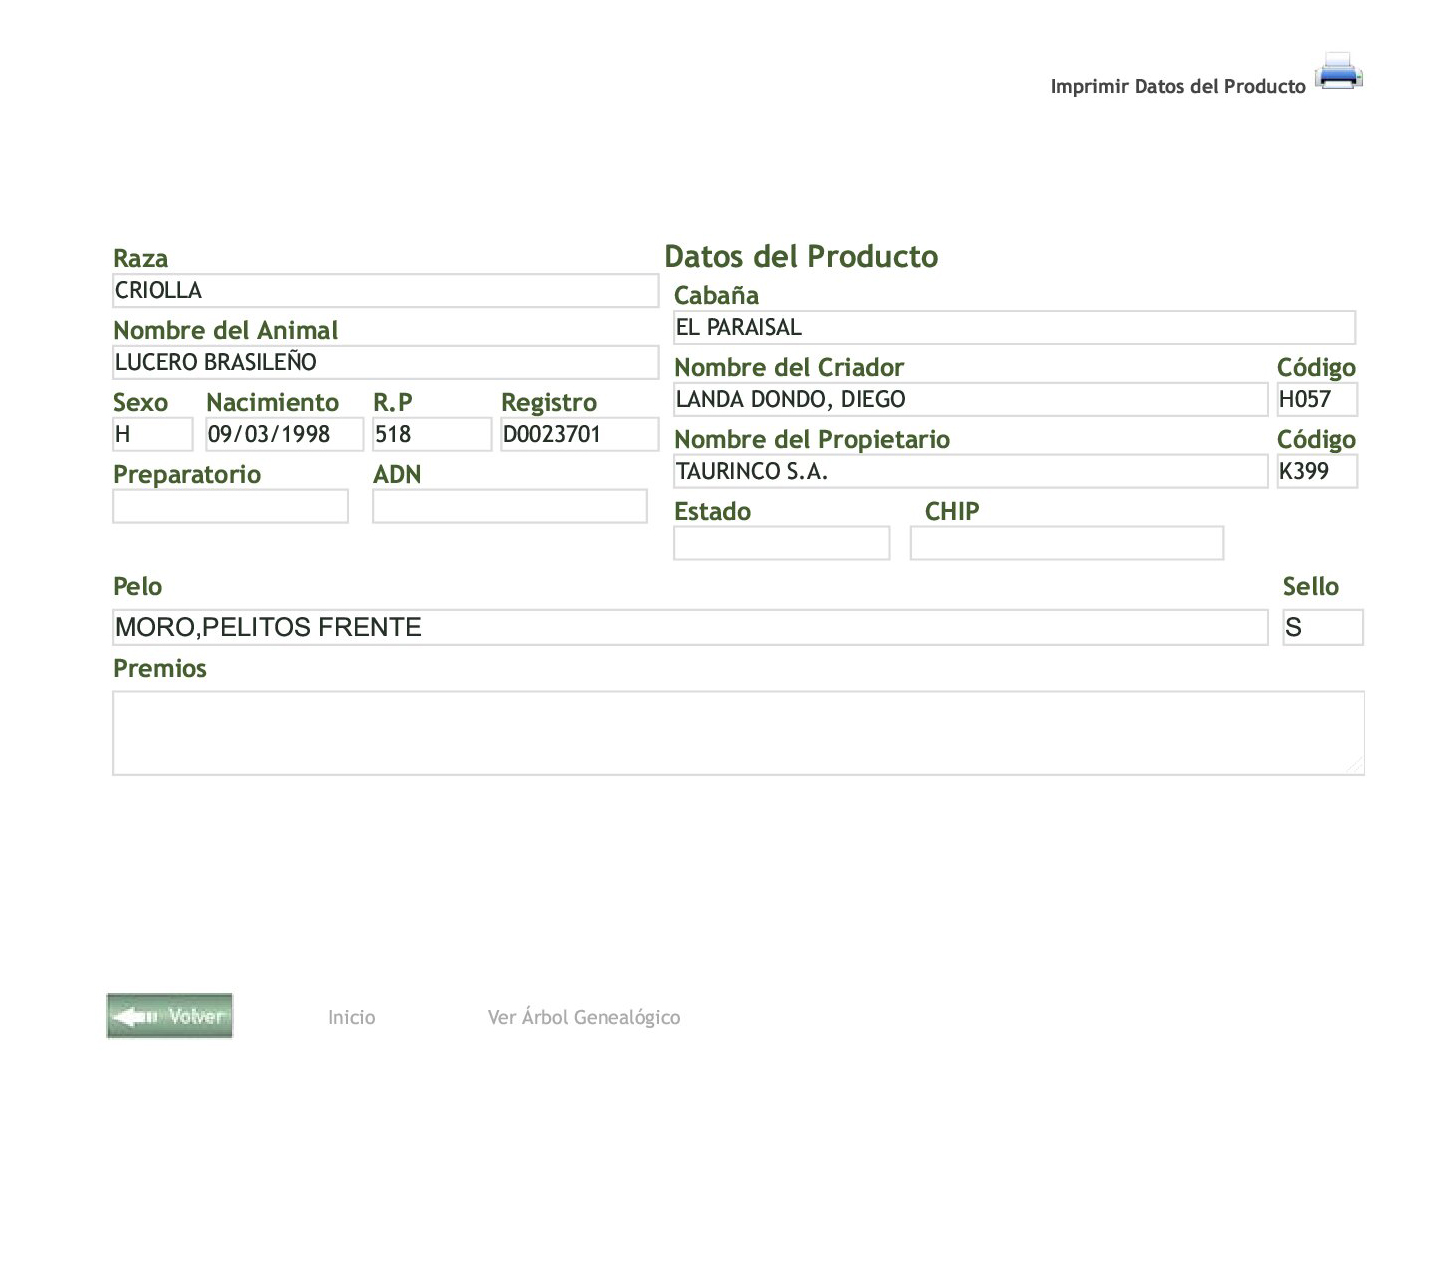Click the R.P field showing 518
The image size is (1444, 1279).
tap(431, 435)
